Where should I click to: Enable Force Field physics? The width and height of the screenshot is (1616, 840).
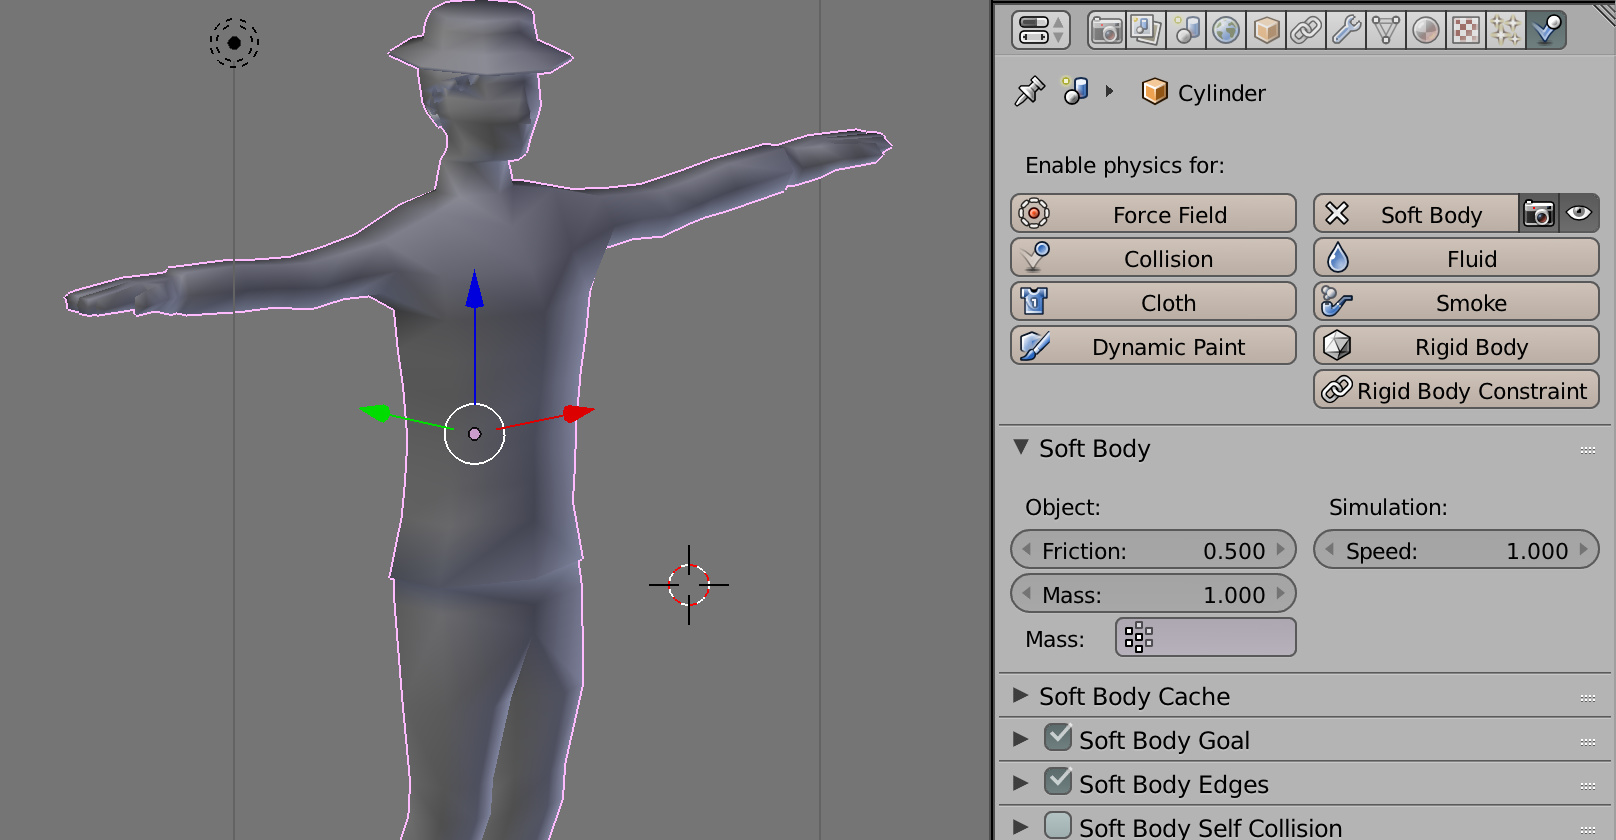click(1153, 214)
